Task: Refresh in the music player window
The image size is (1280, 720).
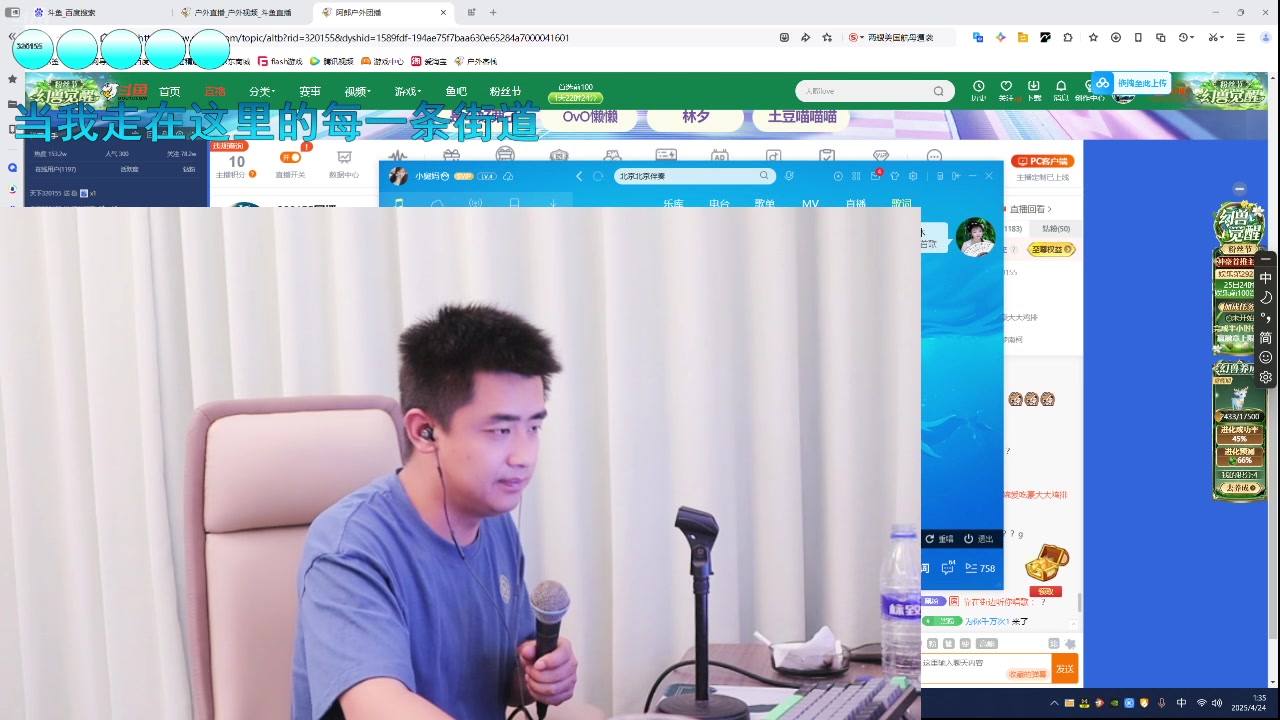Action: [x=598, y=176]
